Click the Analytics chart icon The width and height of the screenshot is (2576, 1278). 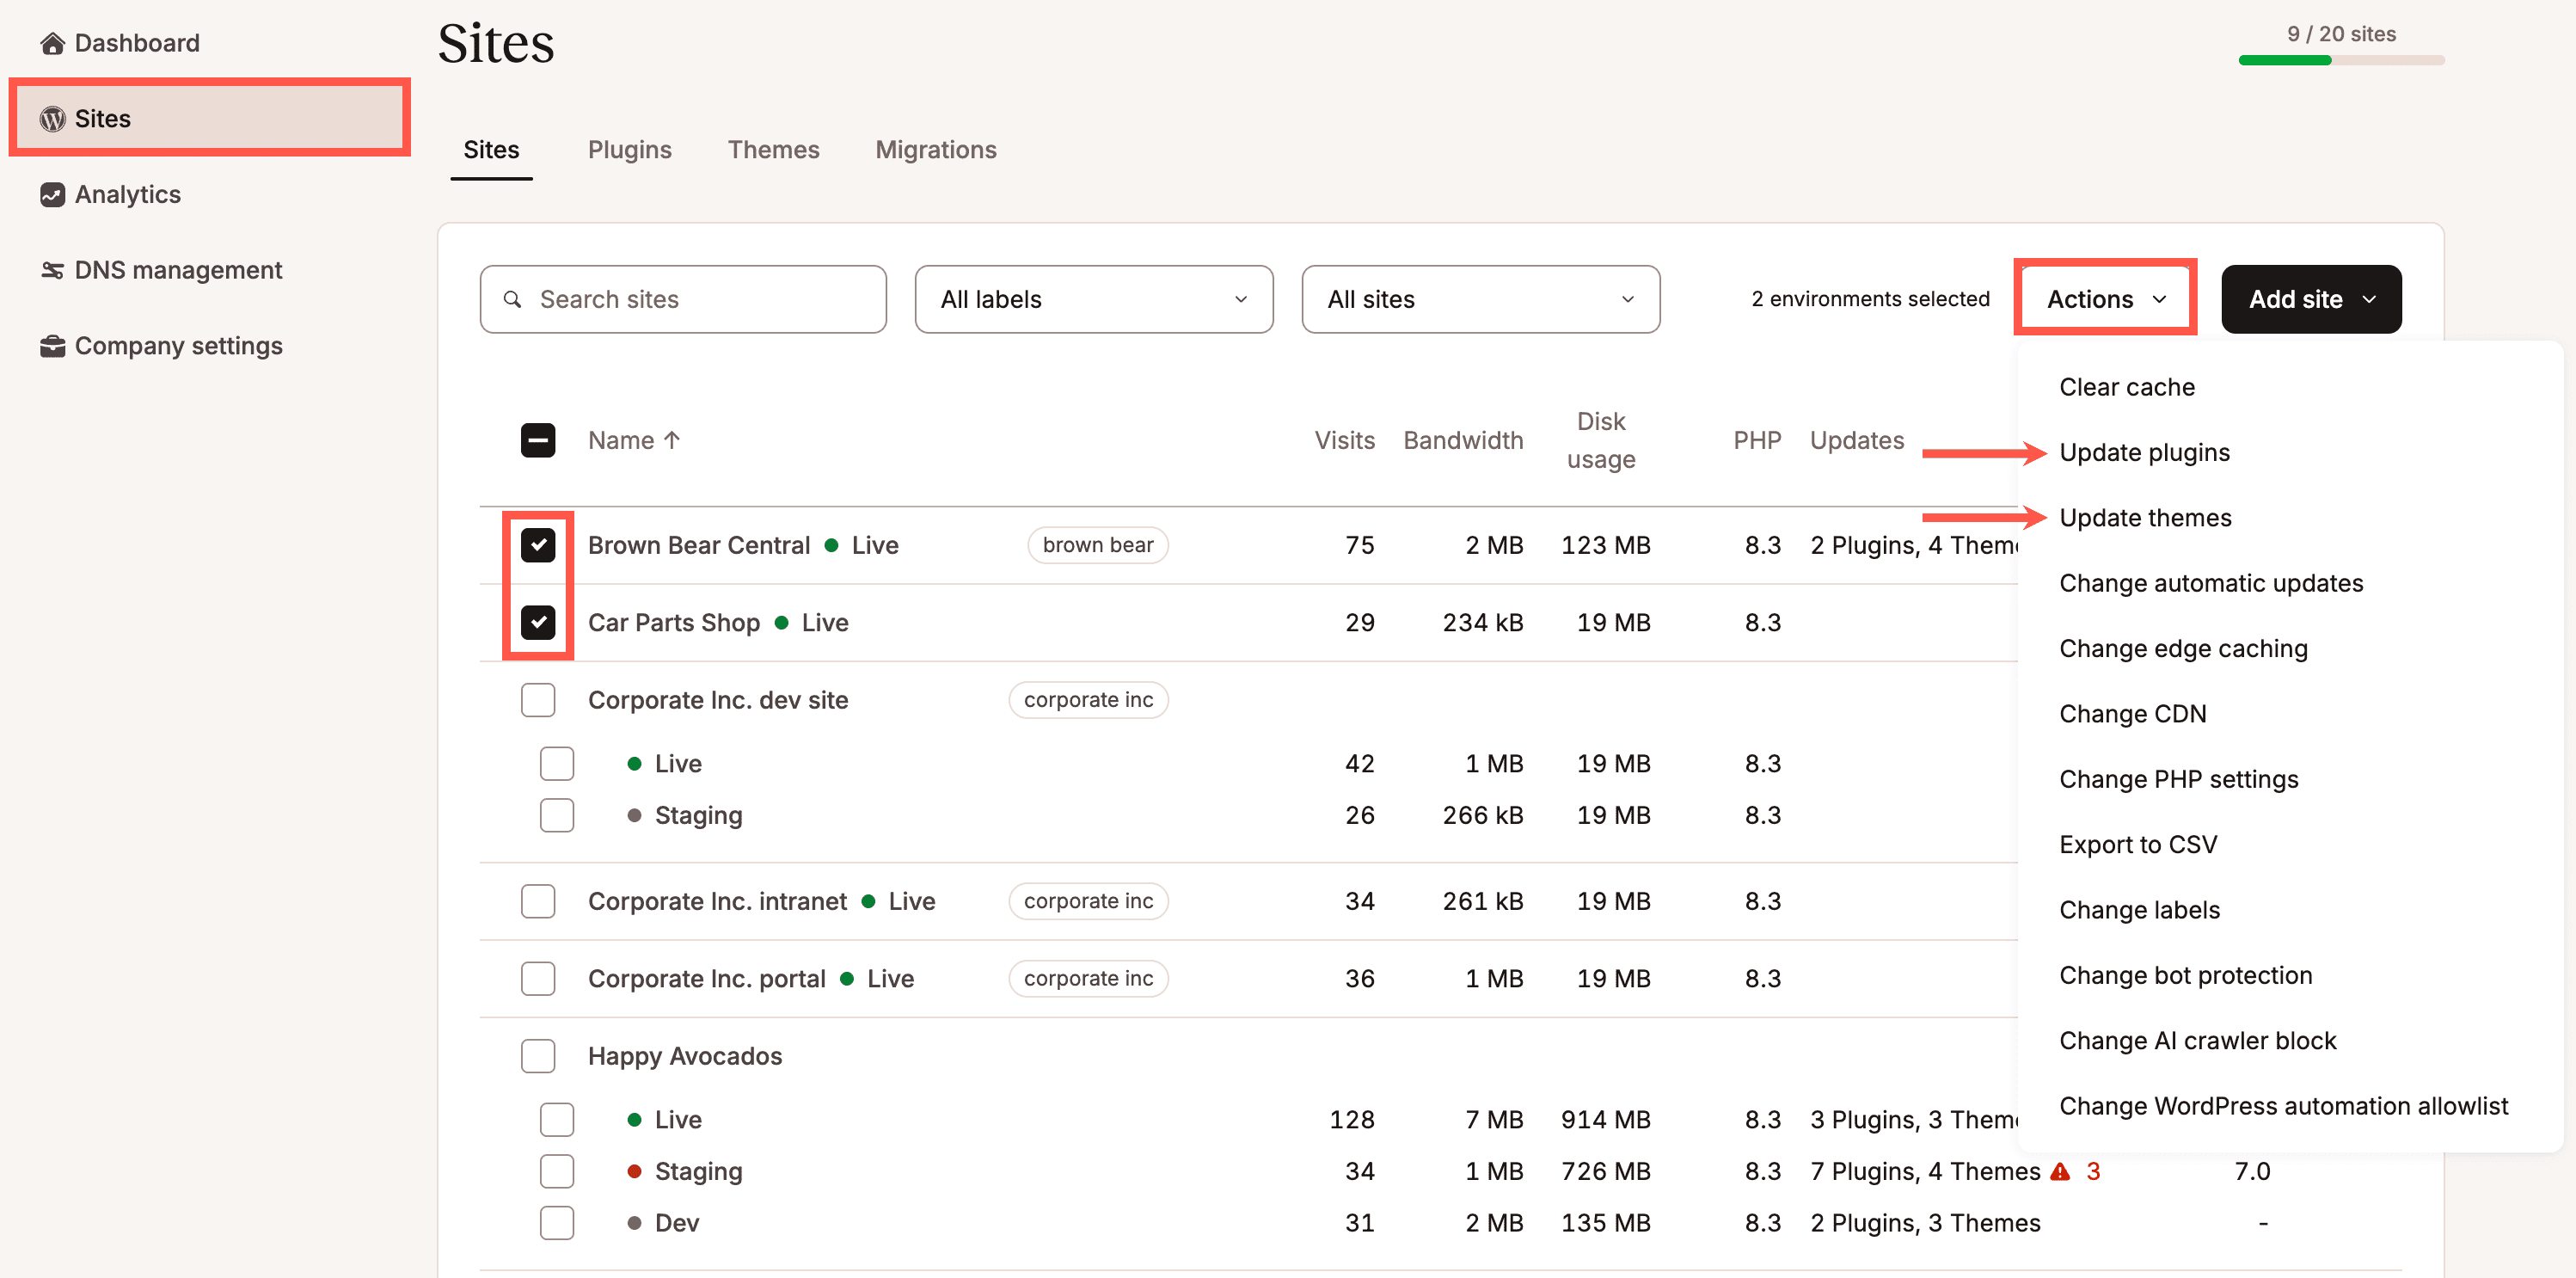tap(52, 194)
